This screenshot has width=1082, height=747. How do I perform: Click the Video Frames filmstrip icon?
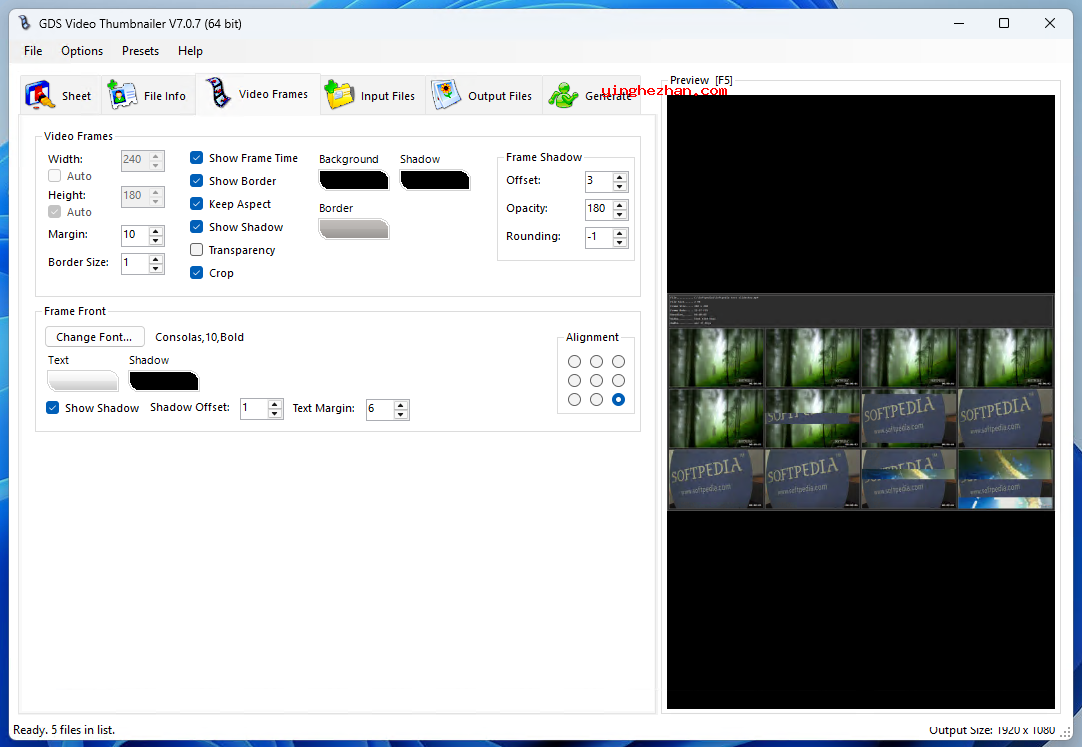217,94
